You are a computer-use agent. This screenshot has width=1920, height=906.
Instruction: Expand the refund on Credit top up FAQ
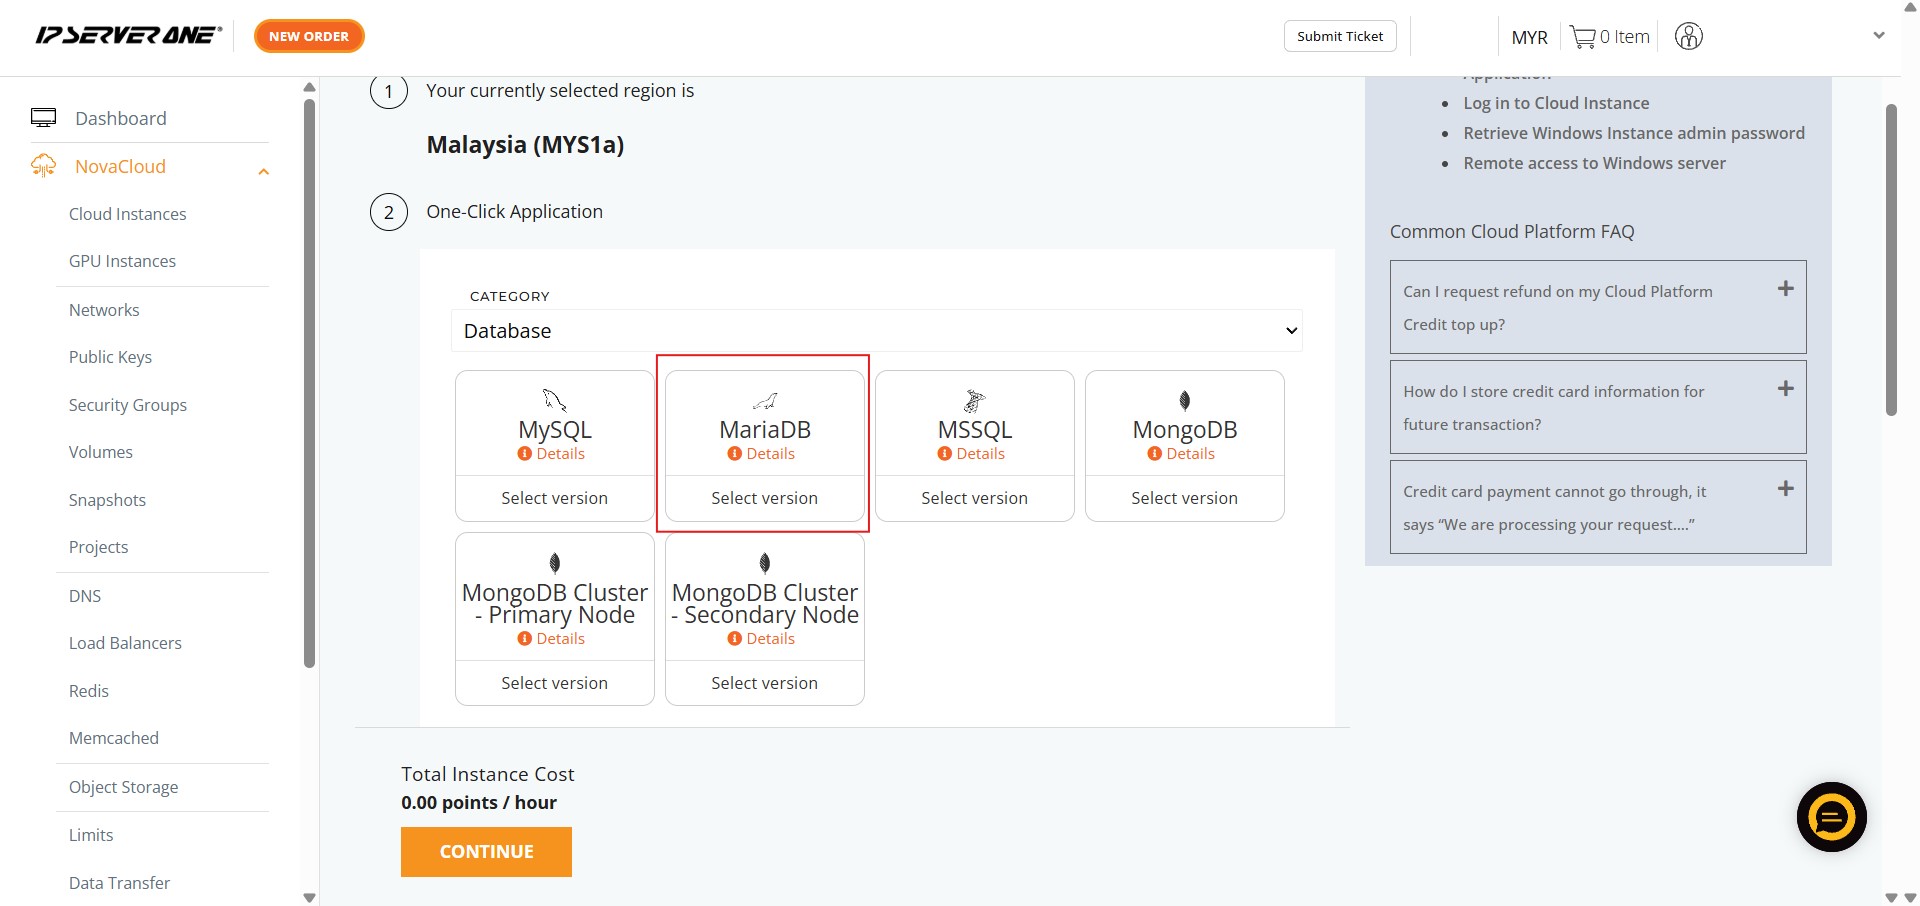tap(1785, 289)
